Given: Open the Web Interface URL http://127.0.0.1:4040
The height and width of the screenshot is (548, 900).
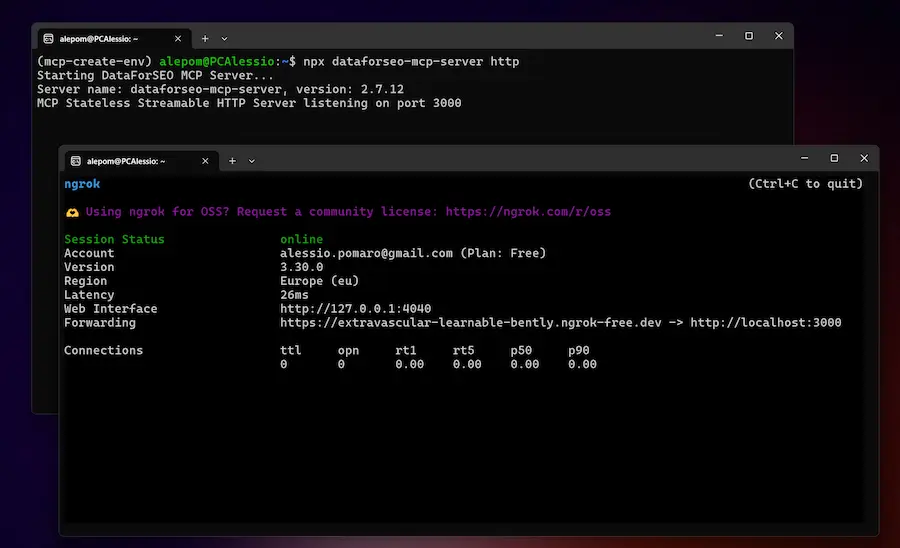Looking at the screenshot, I should point(355,309).
